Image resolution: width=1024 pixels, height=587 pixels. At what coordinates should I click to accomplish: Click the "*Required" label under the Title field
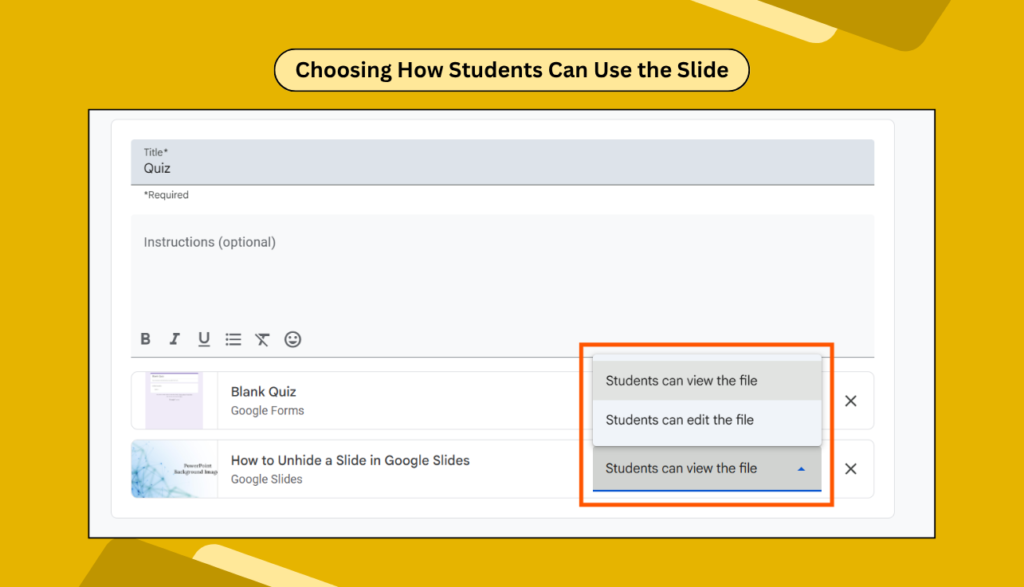click(x=165, y=194)
